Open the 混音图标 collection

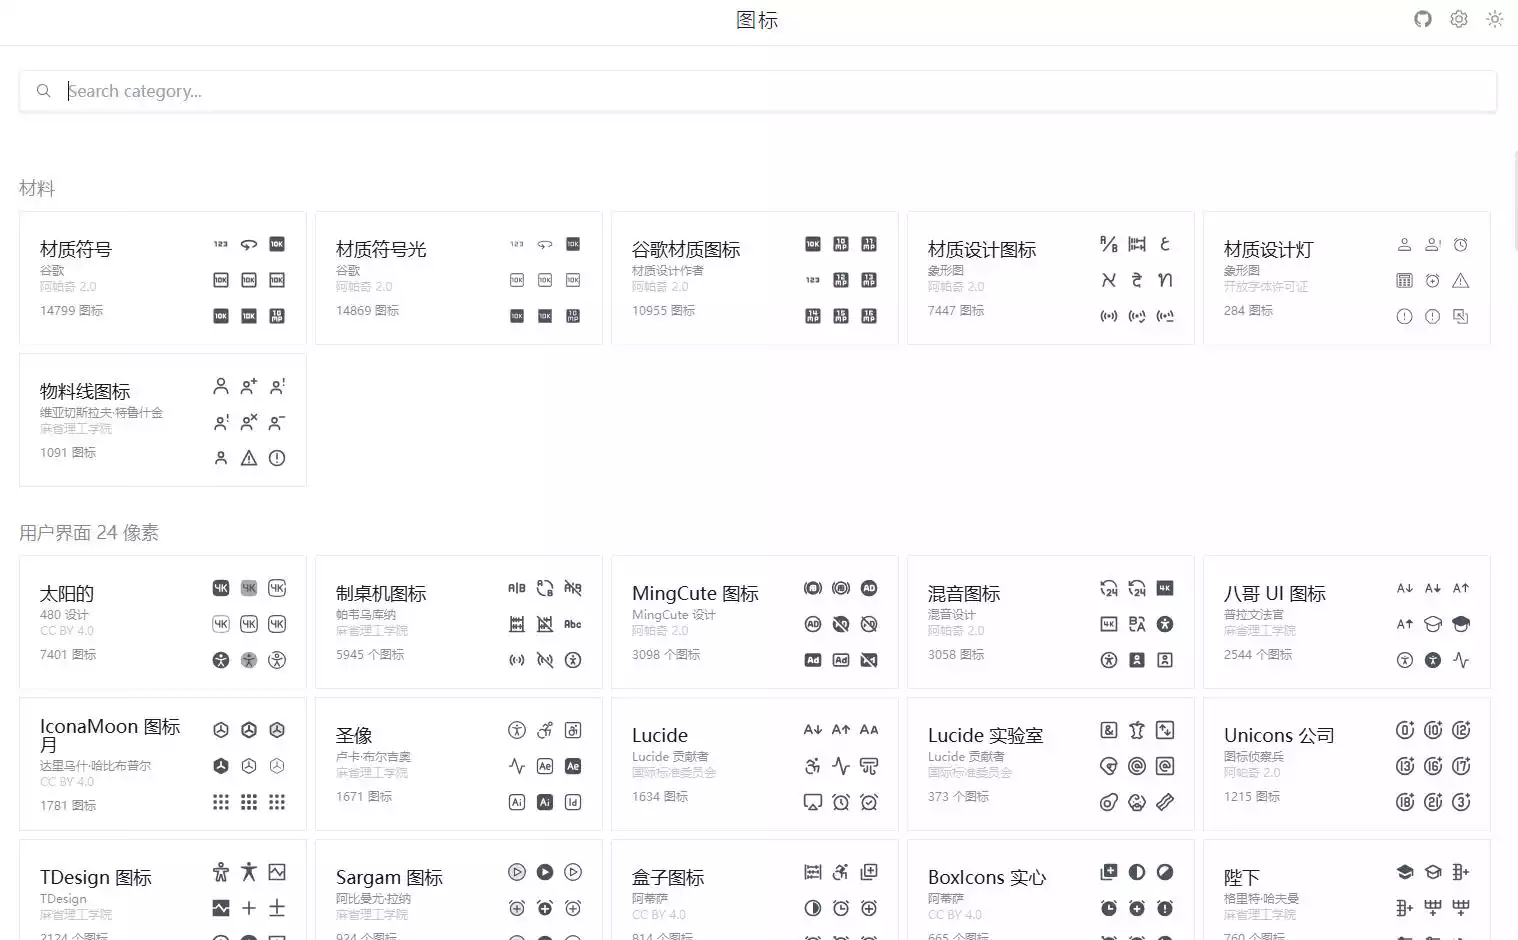point(1051,622)
